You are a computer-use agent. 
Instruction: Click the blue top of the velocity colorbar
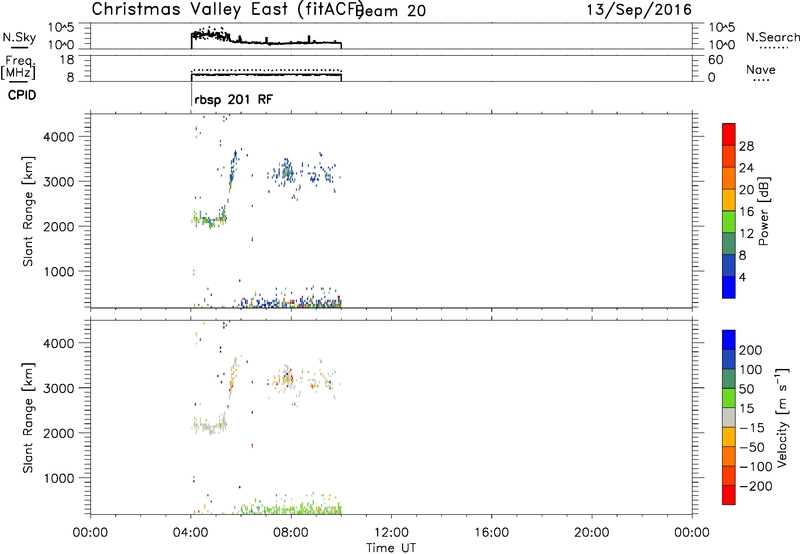point(729,340)
